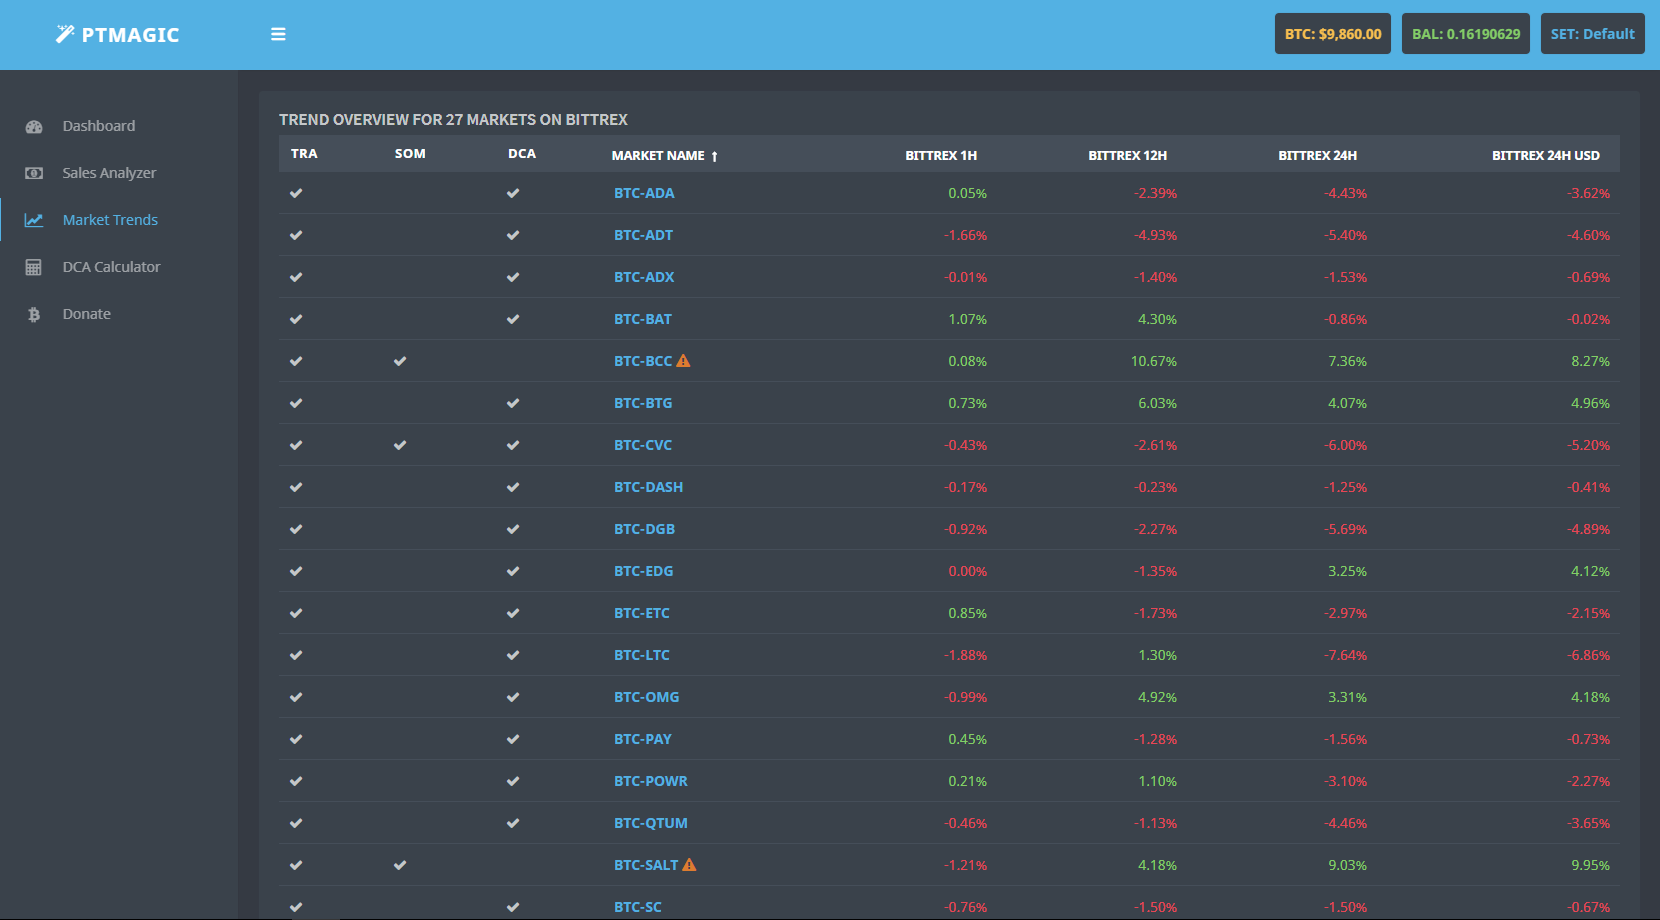Open the BTC-DGB market link
This screenshot has width=1660, height=920.
tap(644, 529)
